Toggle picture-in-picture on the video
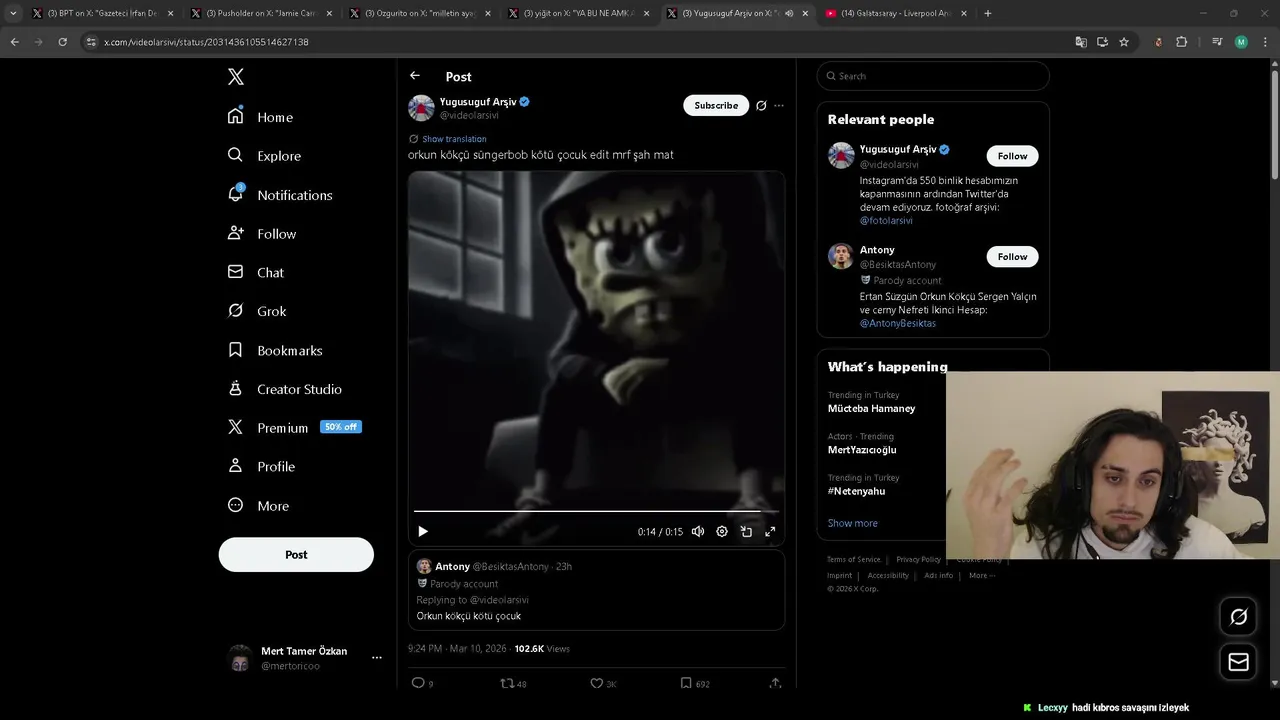Screen dimensions: 1280x720 pyautogui.click(x=746, y=532)
